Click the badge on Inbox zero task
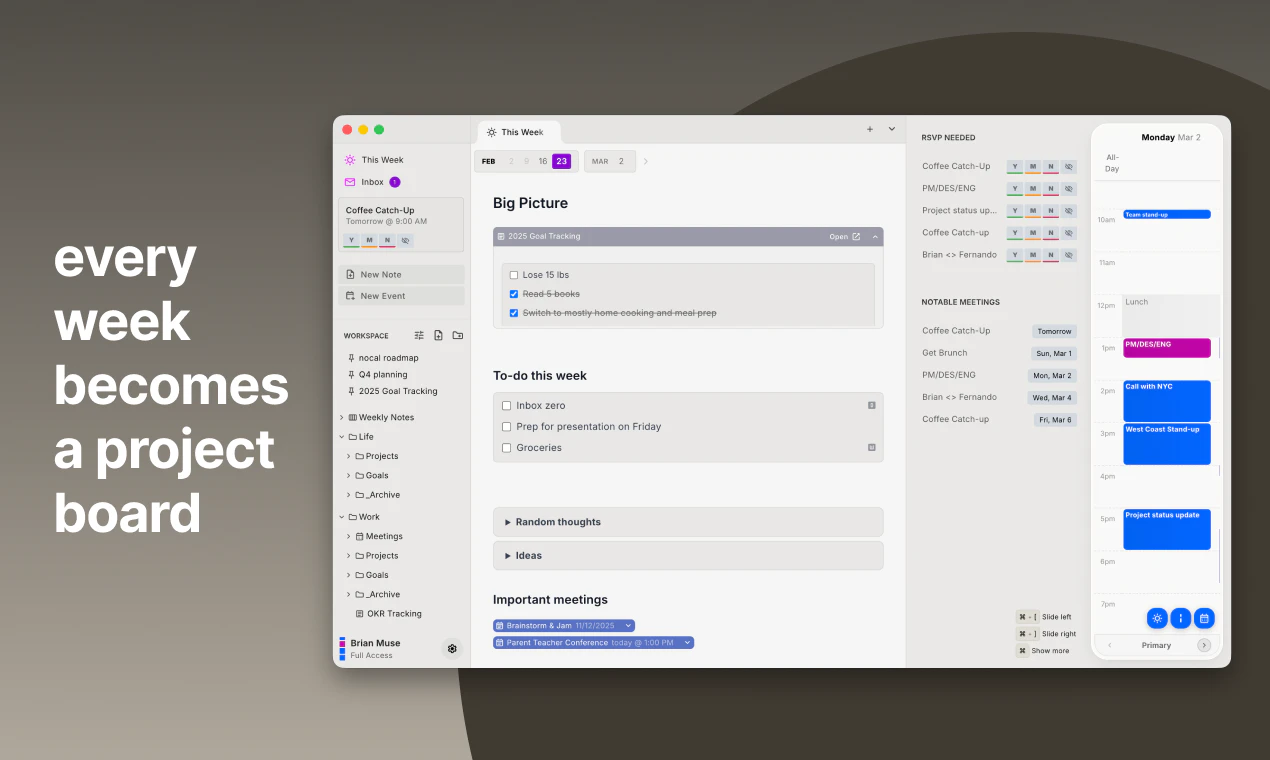Viewport: 1270px width, 760px height. [x=872, y=405]
